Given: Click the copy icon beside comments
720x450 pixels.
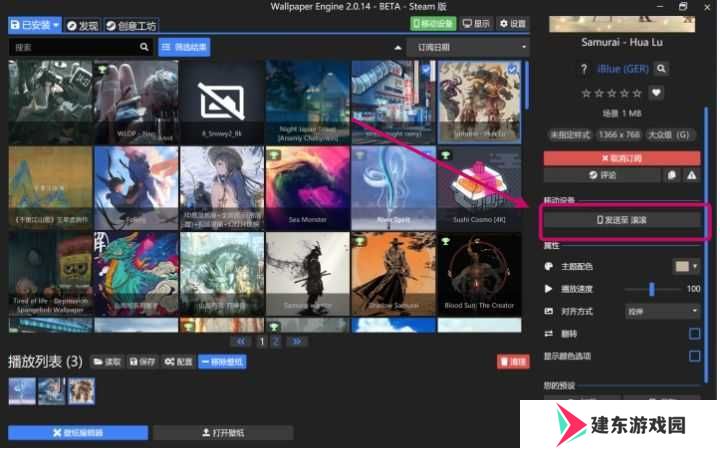Looking at the screenshot, I should pyautogui.click(x=672, y=175).
